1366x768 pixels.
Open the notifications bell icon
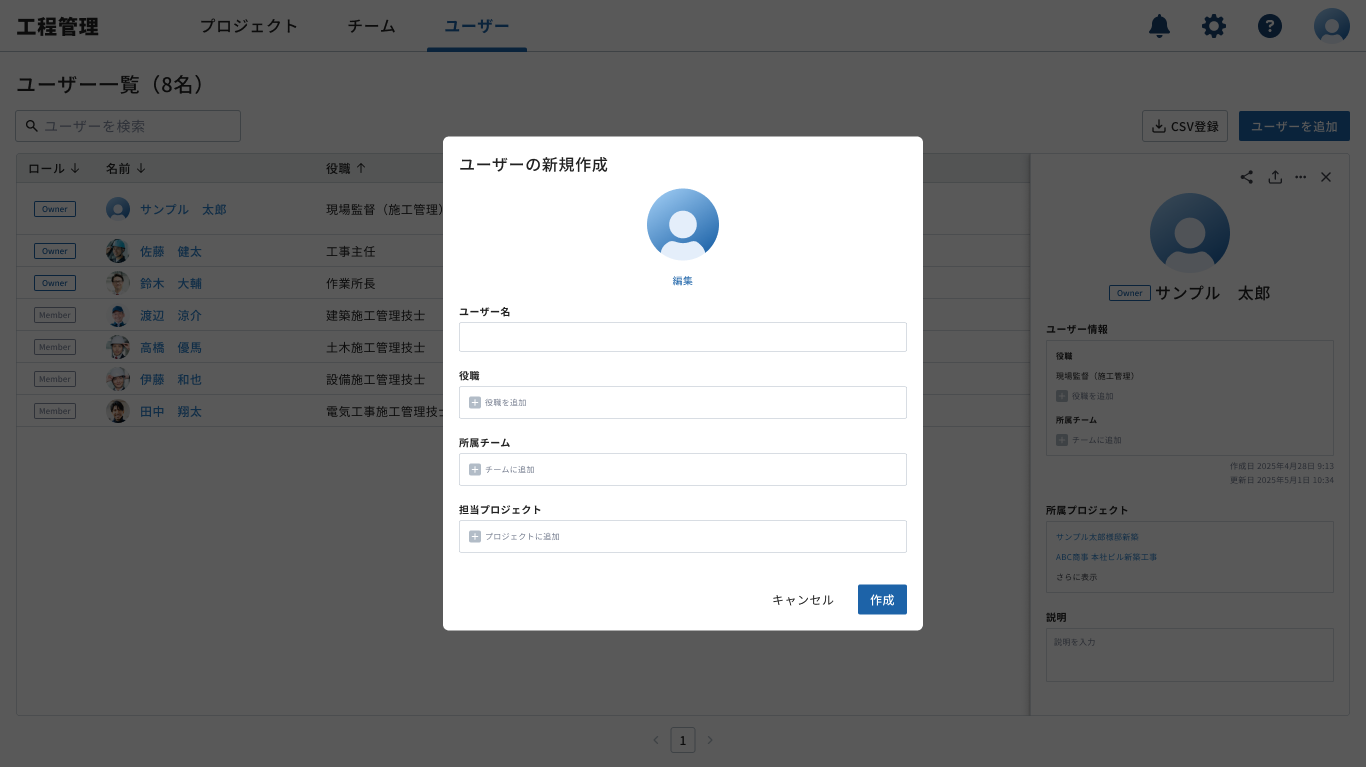[1159, 26]
